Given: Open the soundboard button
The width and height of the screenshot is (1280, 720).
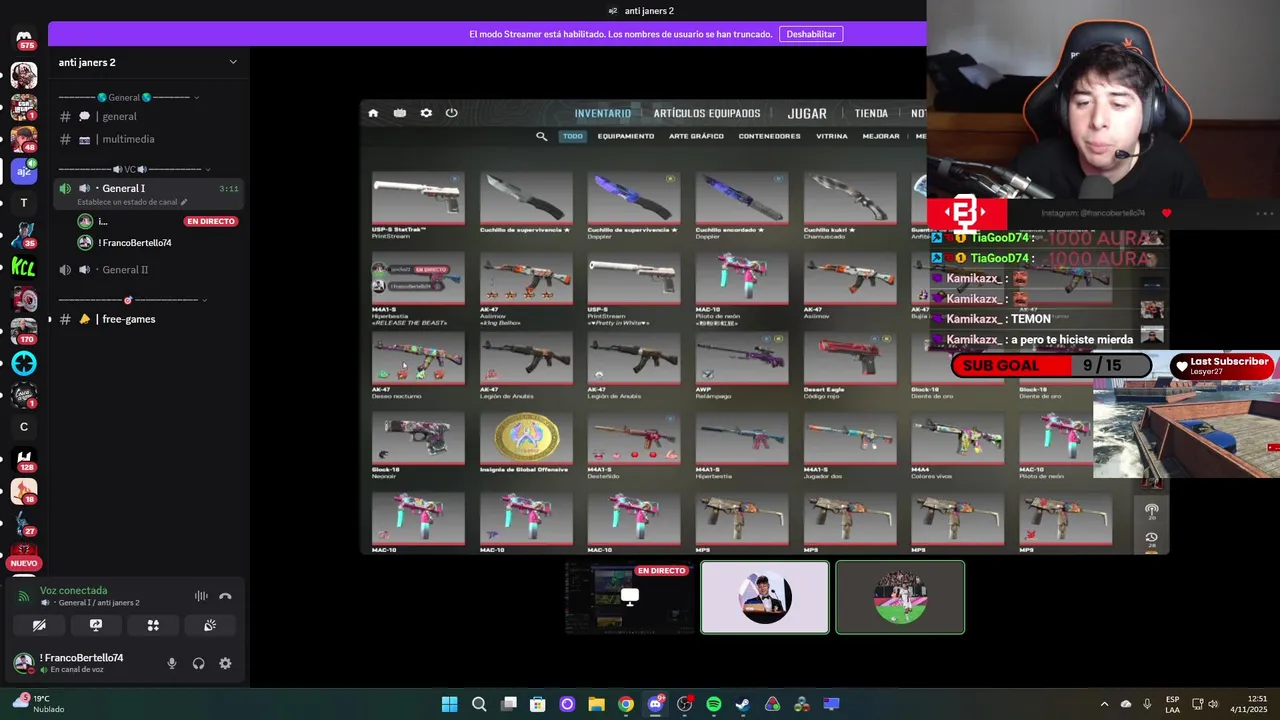Looking at the screenshot, I should [210, 625].
